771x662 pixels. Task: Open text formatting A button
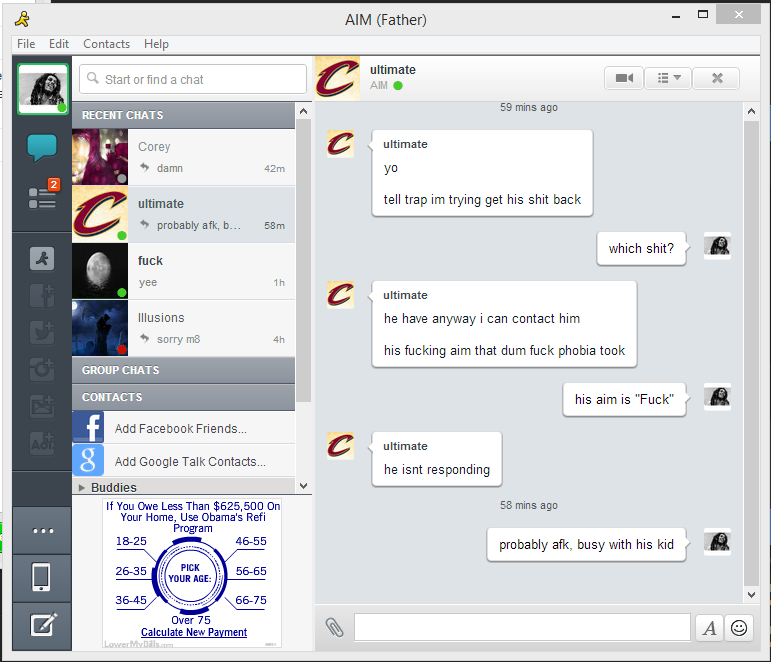[x=710, y=628]
